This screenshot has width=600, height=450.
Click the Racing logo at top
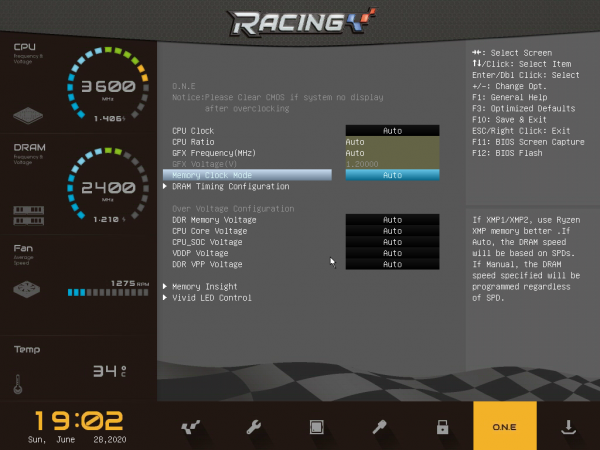[x=301, y=22]
